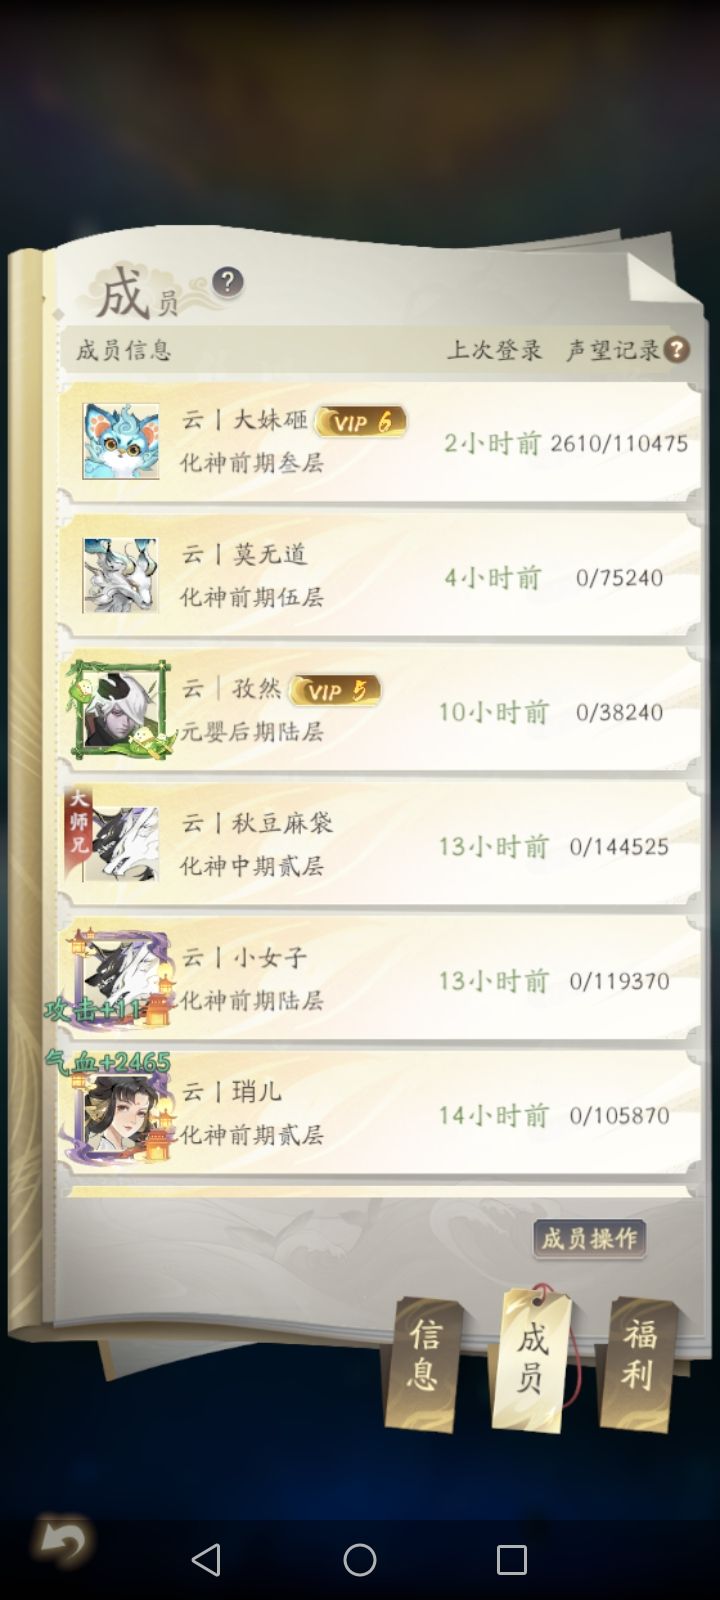Tap the VIP 5 badge next to 孜然
The height and width of the screenshot is (1600, 720).
[x=335, y=690]
